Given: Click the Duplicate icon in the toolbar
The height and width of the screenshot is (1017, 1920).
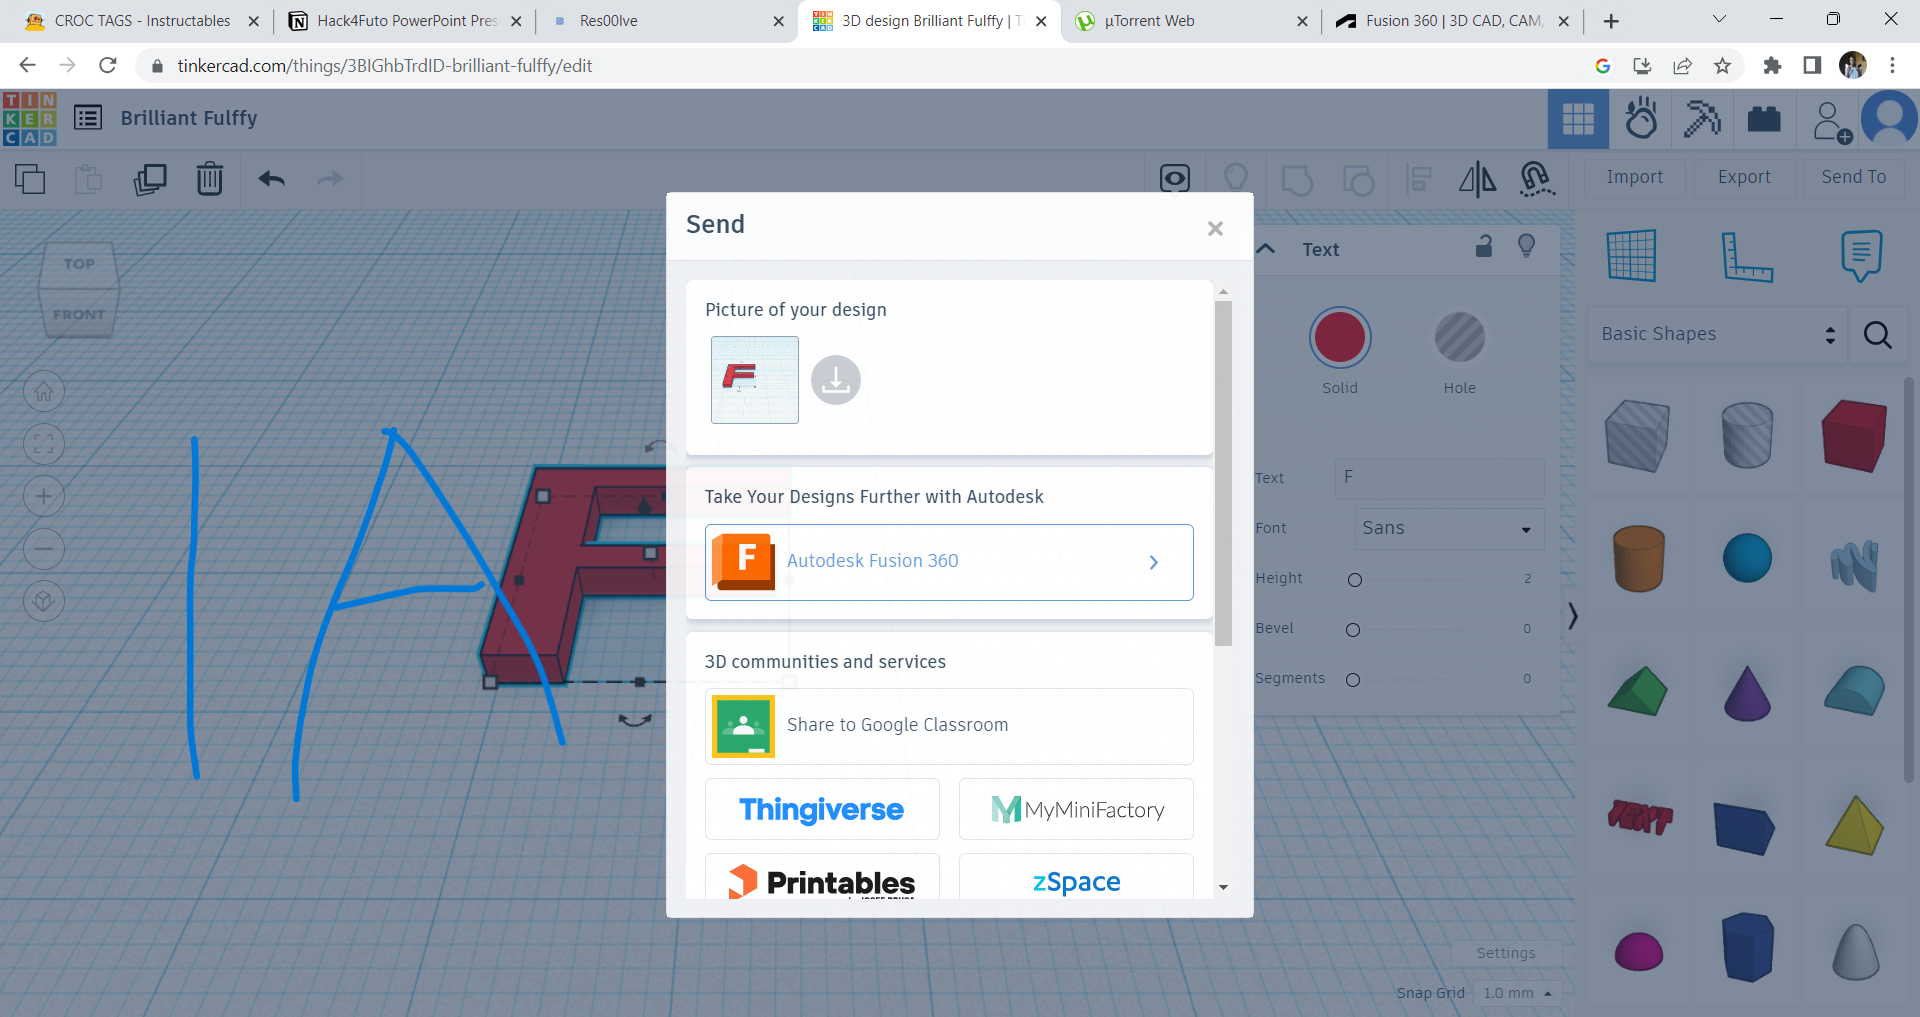Looking at the screenshot, I should tap(150, 180).
